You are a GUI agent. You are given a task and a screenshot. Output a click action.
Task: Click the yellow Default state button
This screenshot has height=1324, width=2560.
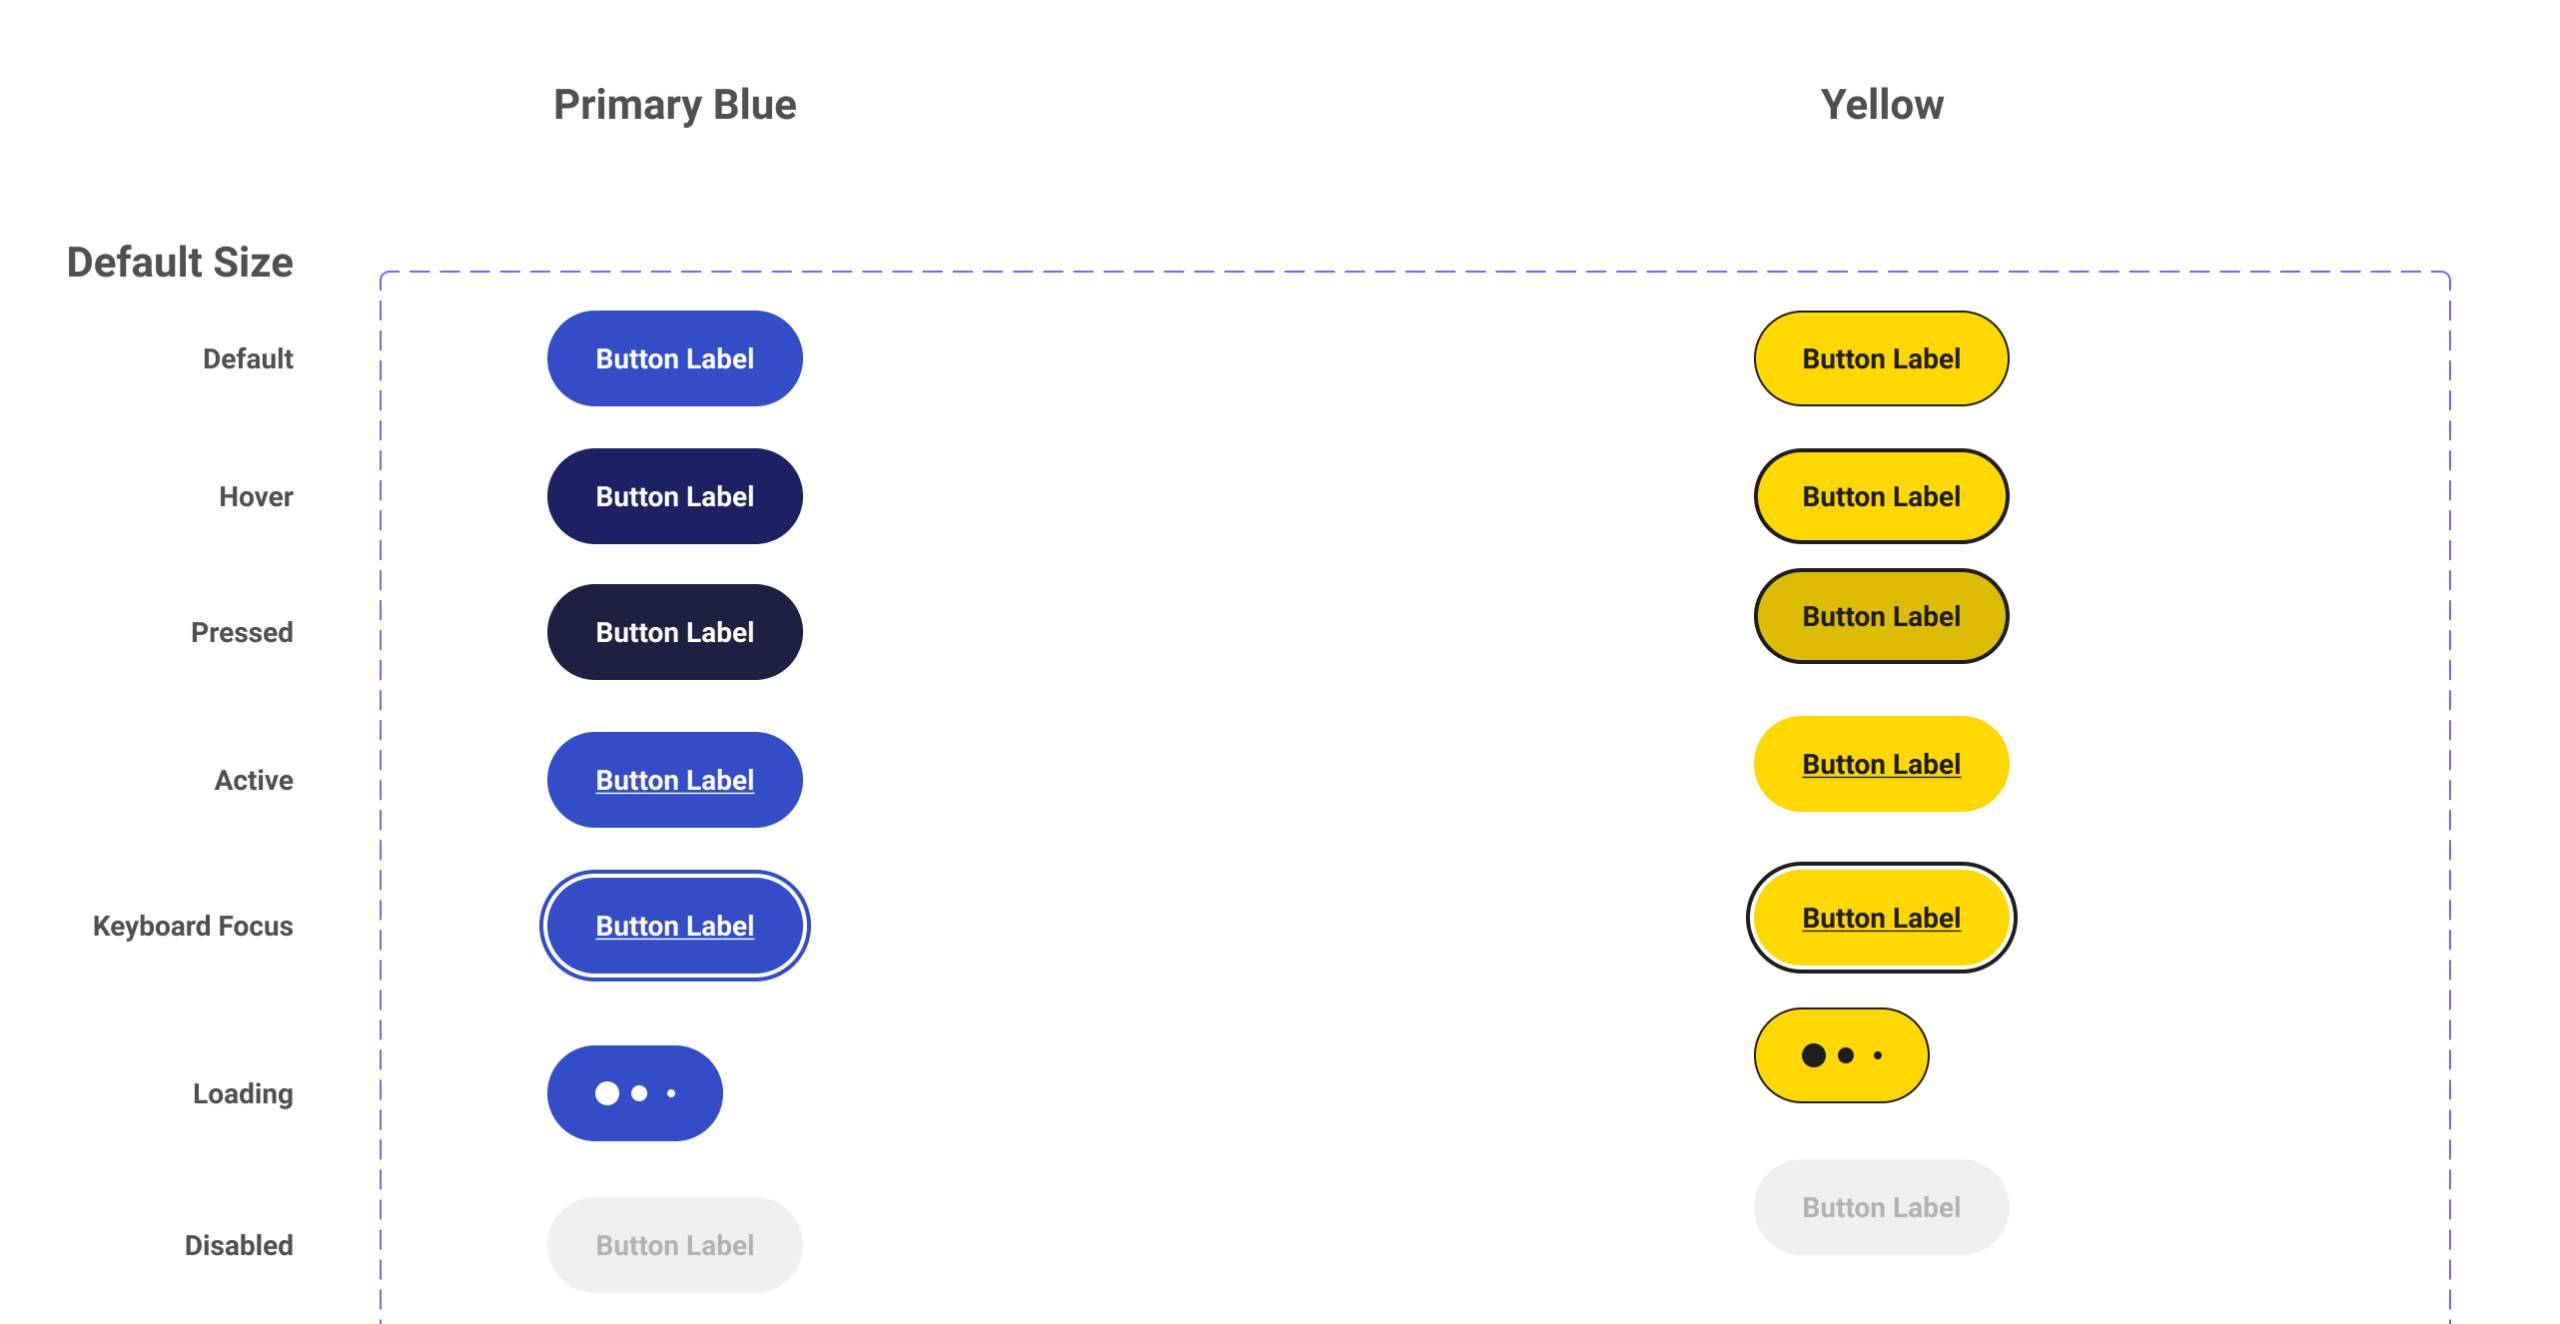[1880, 358]
